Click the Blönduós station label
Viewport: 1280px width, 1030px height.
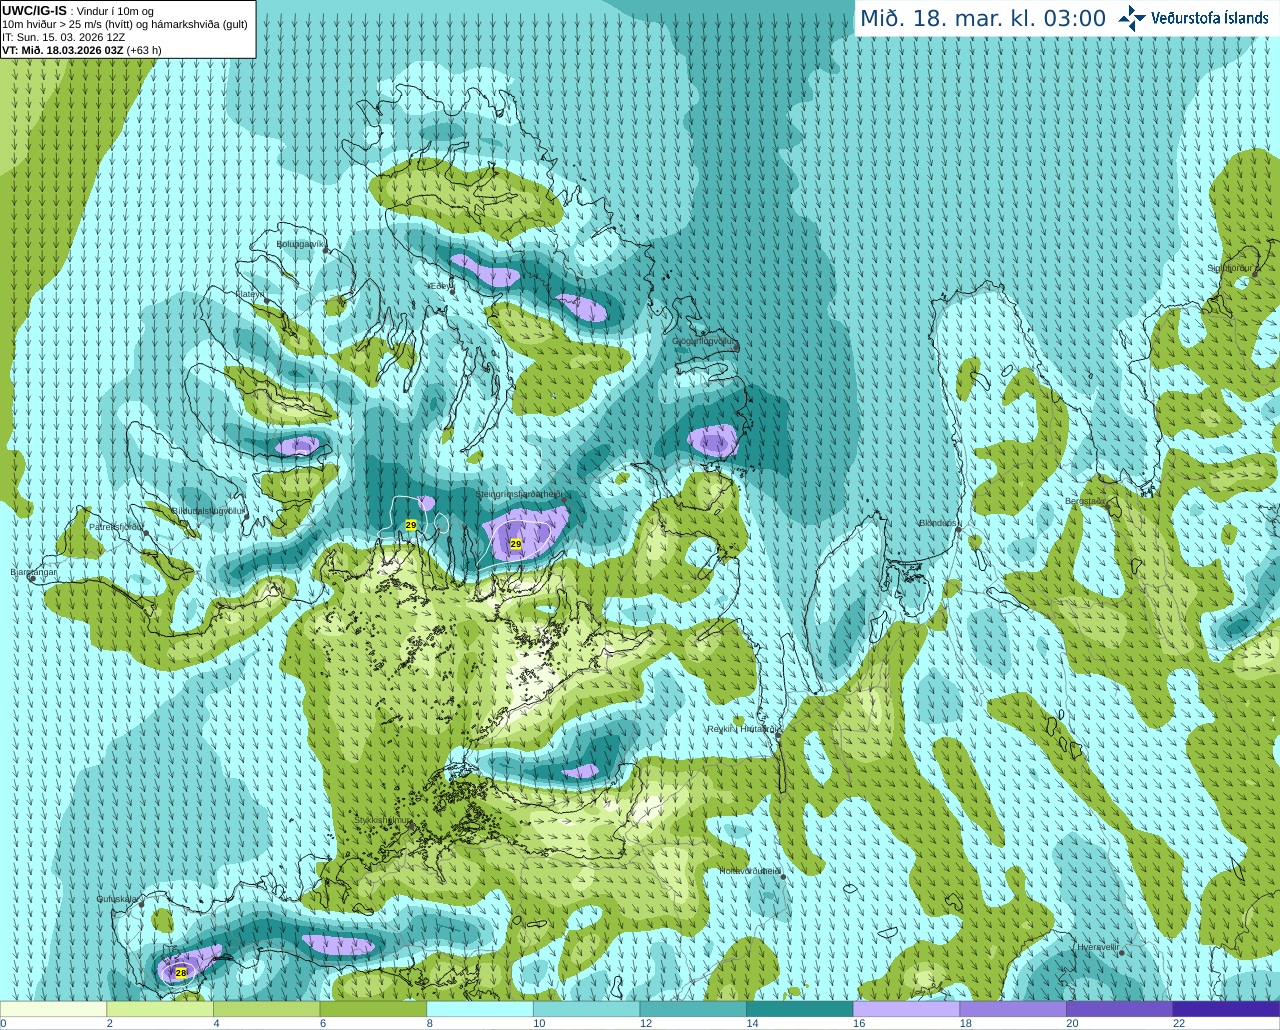939,523
